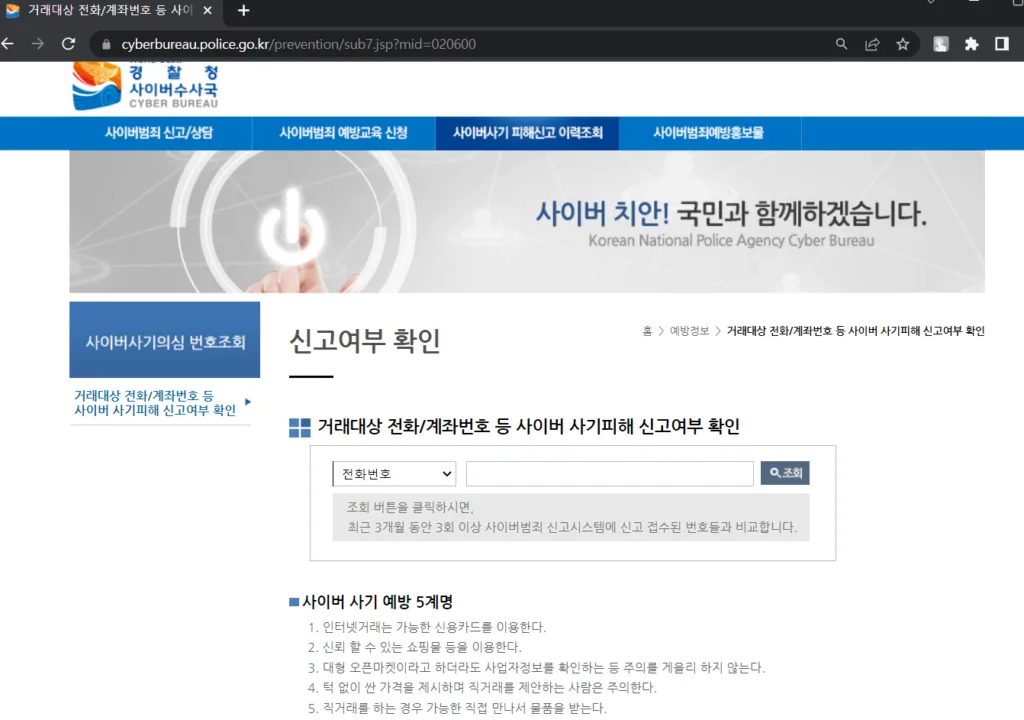Click the browser back arrow
The height and width of the screenshot is (720, 1024).
(8, 44)
